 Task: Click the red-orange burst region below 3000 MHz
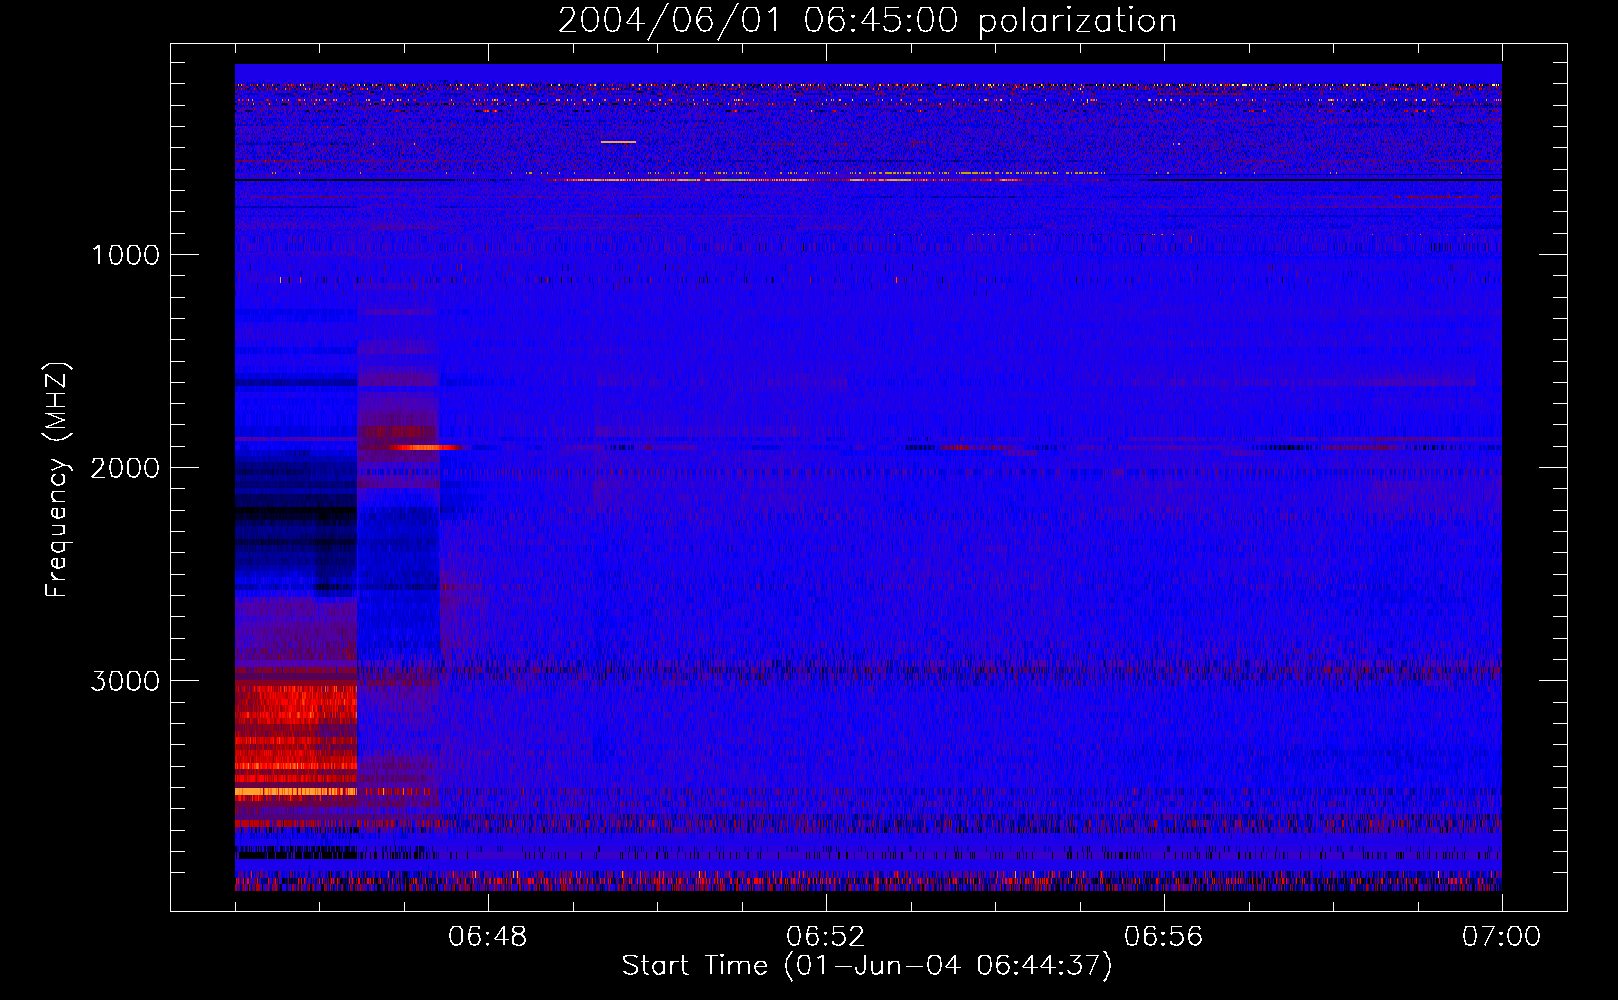(296, 745)
